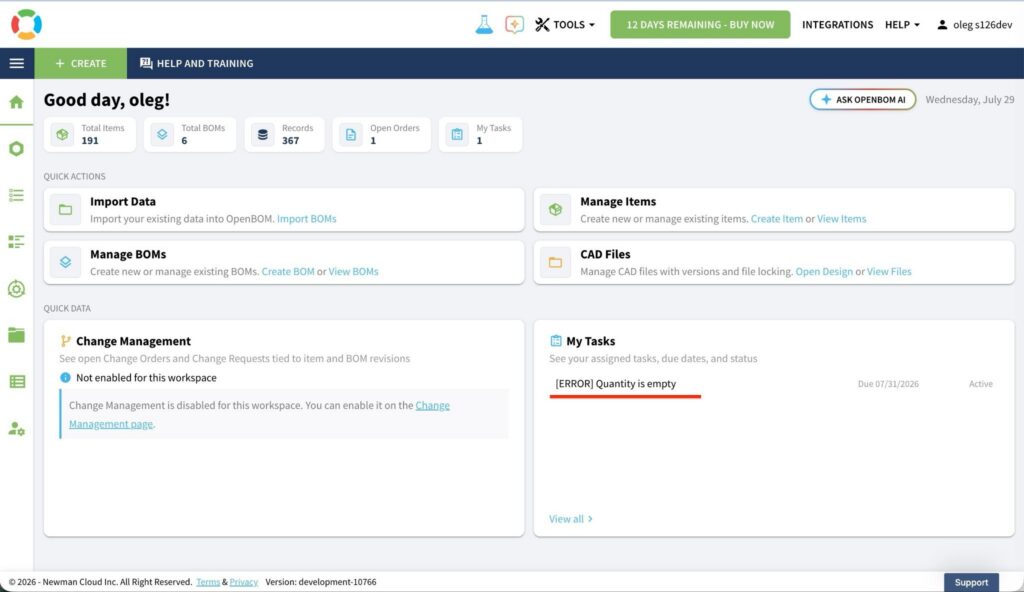Open the structured list icon in sidebar
The height and width of the screenshot is (592, 1024).
pos(16,242)
